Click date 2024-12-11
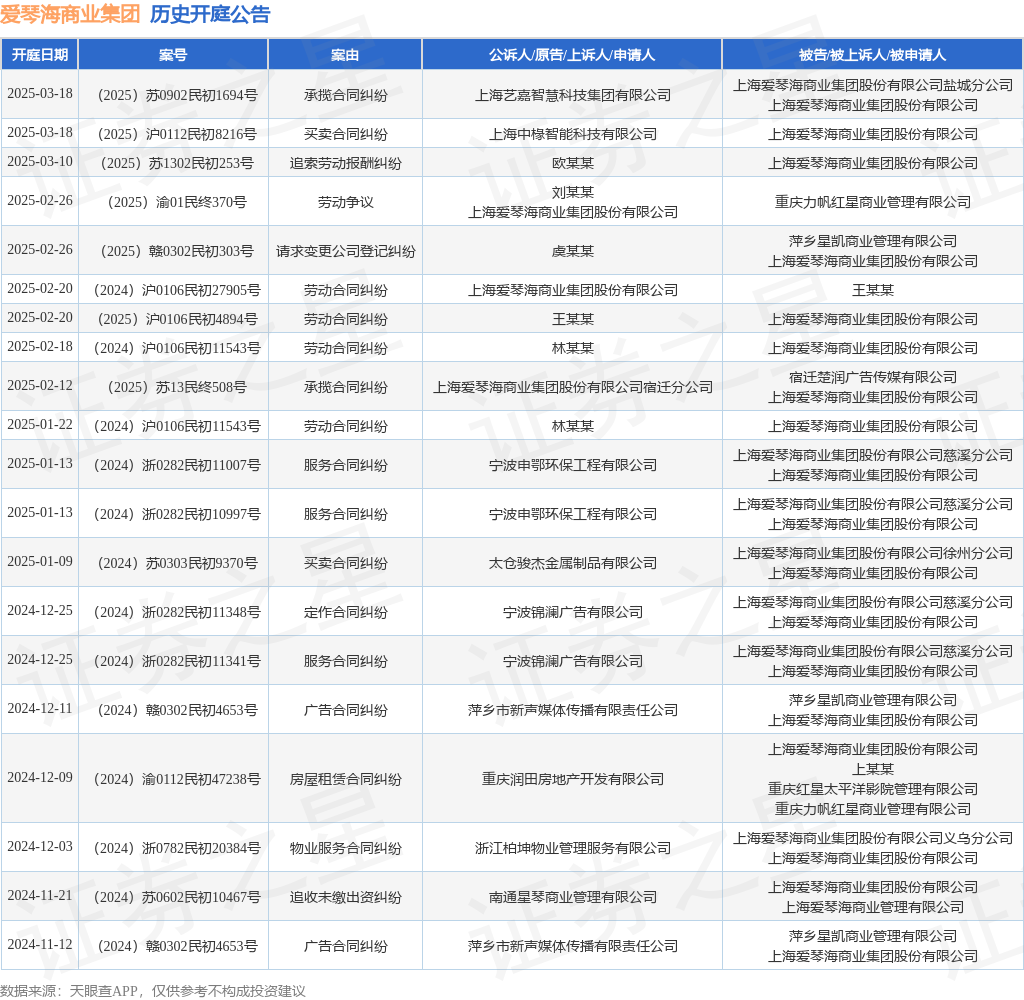This screenshot has width=1024, height=1000. coord(40,708)
